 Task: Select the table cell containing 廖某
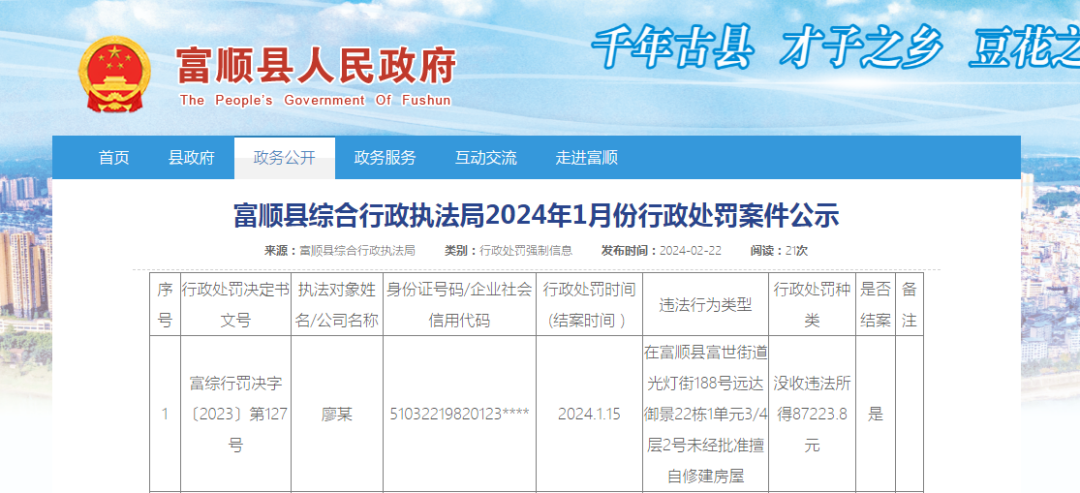tap(336, 414)
